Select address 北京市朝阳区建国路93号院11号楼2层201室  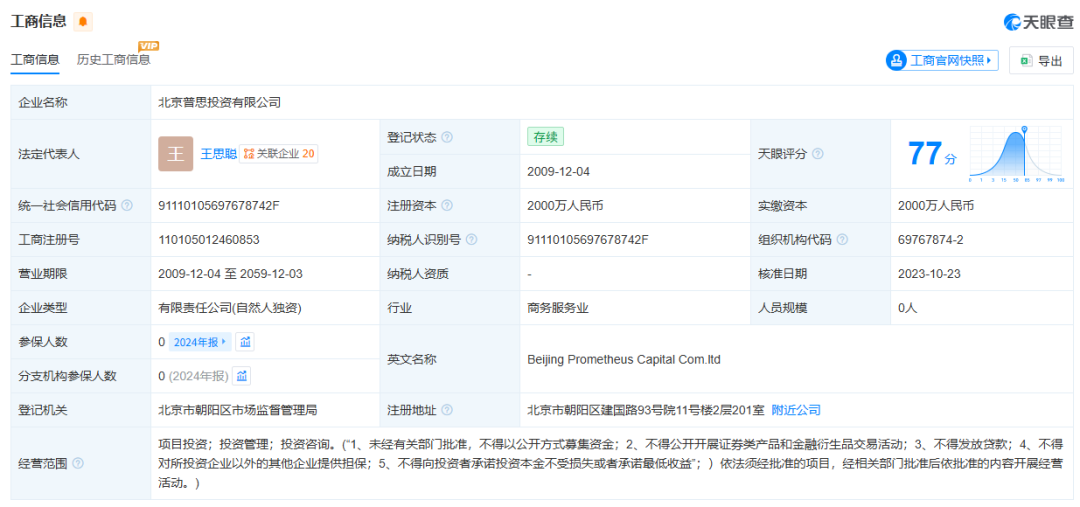[646, 410]
